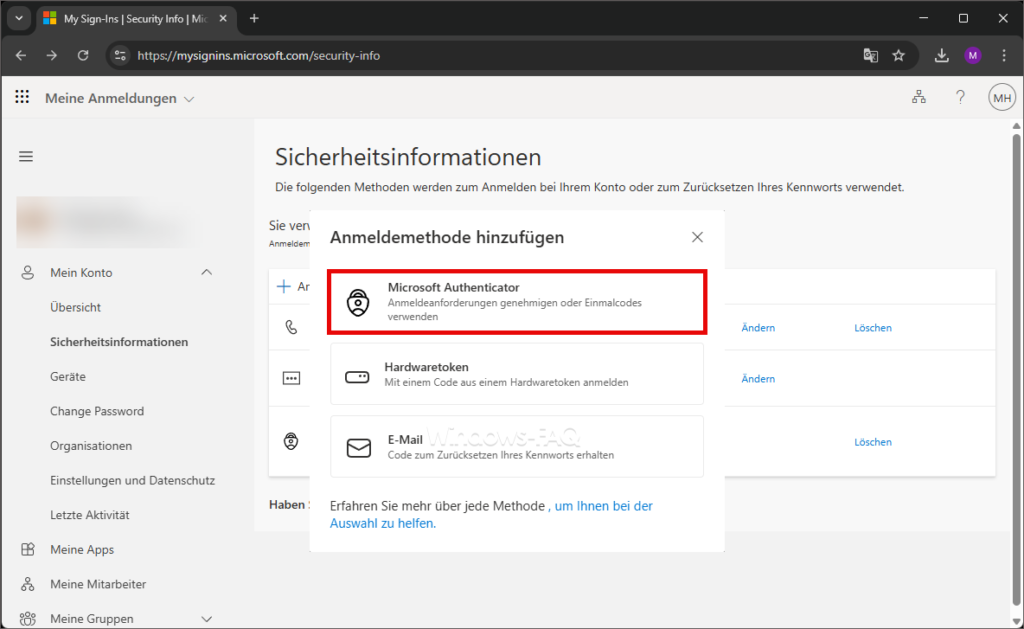Collapse the Mein Konto section
Image resolution: width=1024 pixels, height=629 pixels.
(206, 272)
